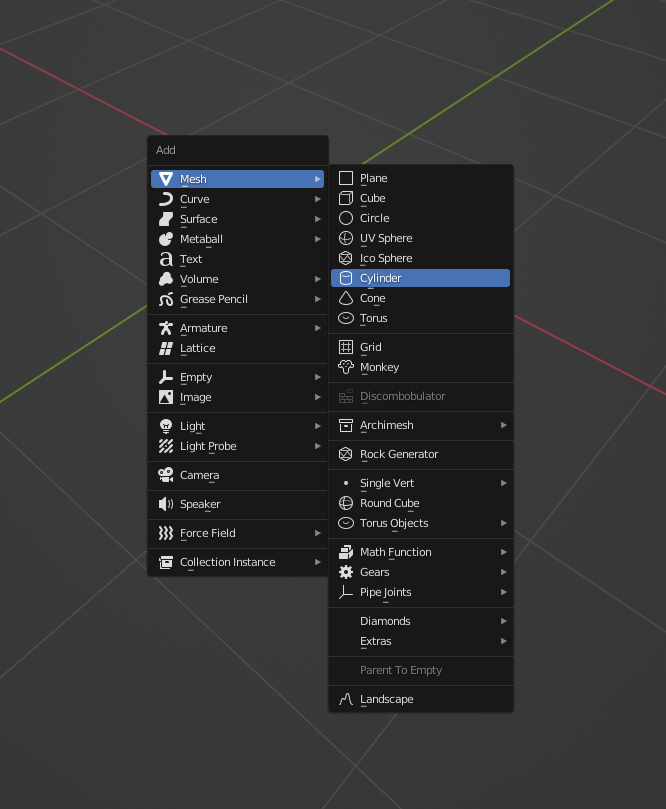
Task: Click the Plane square icon
Action: [346, 178]
